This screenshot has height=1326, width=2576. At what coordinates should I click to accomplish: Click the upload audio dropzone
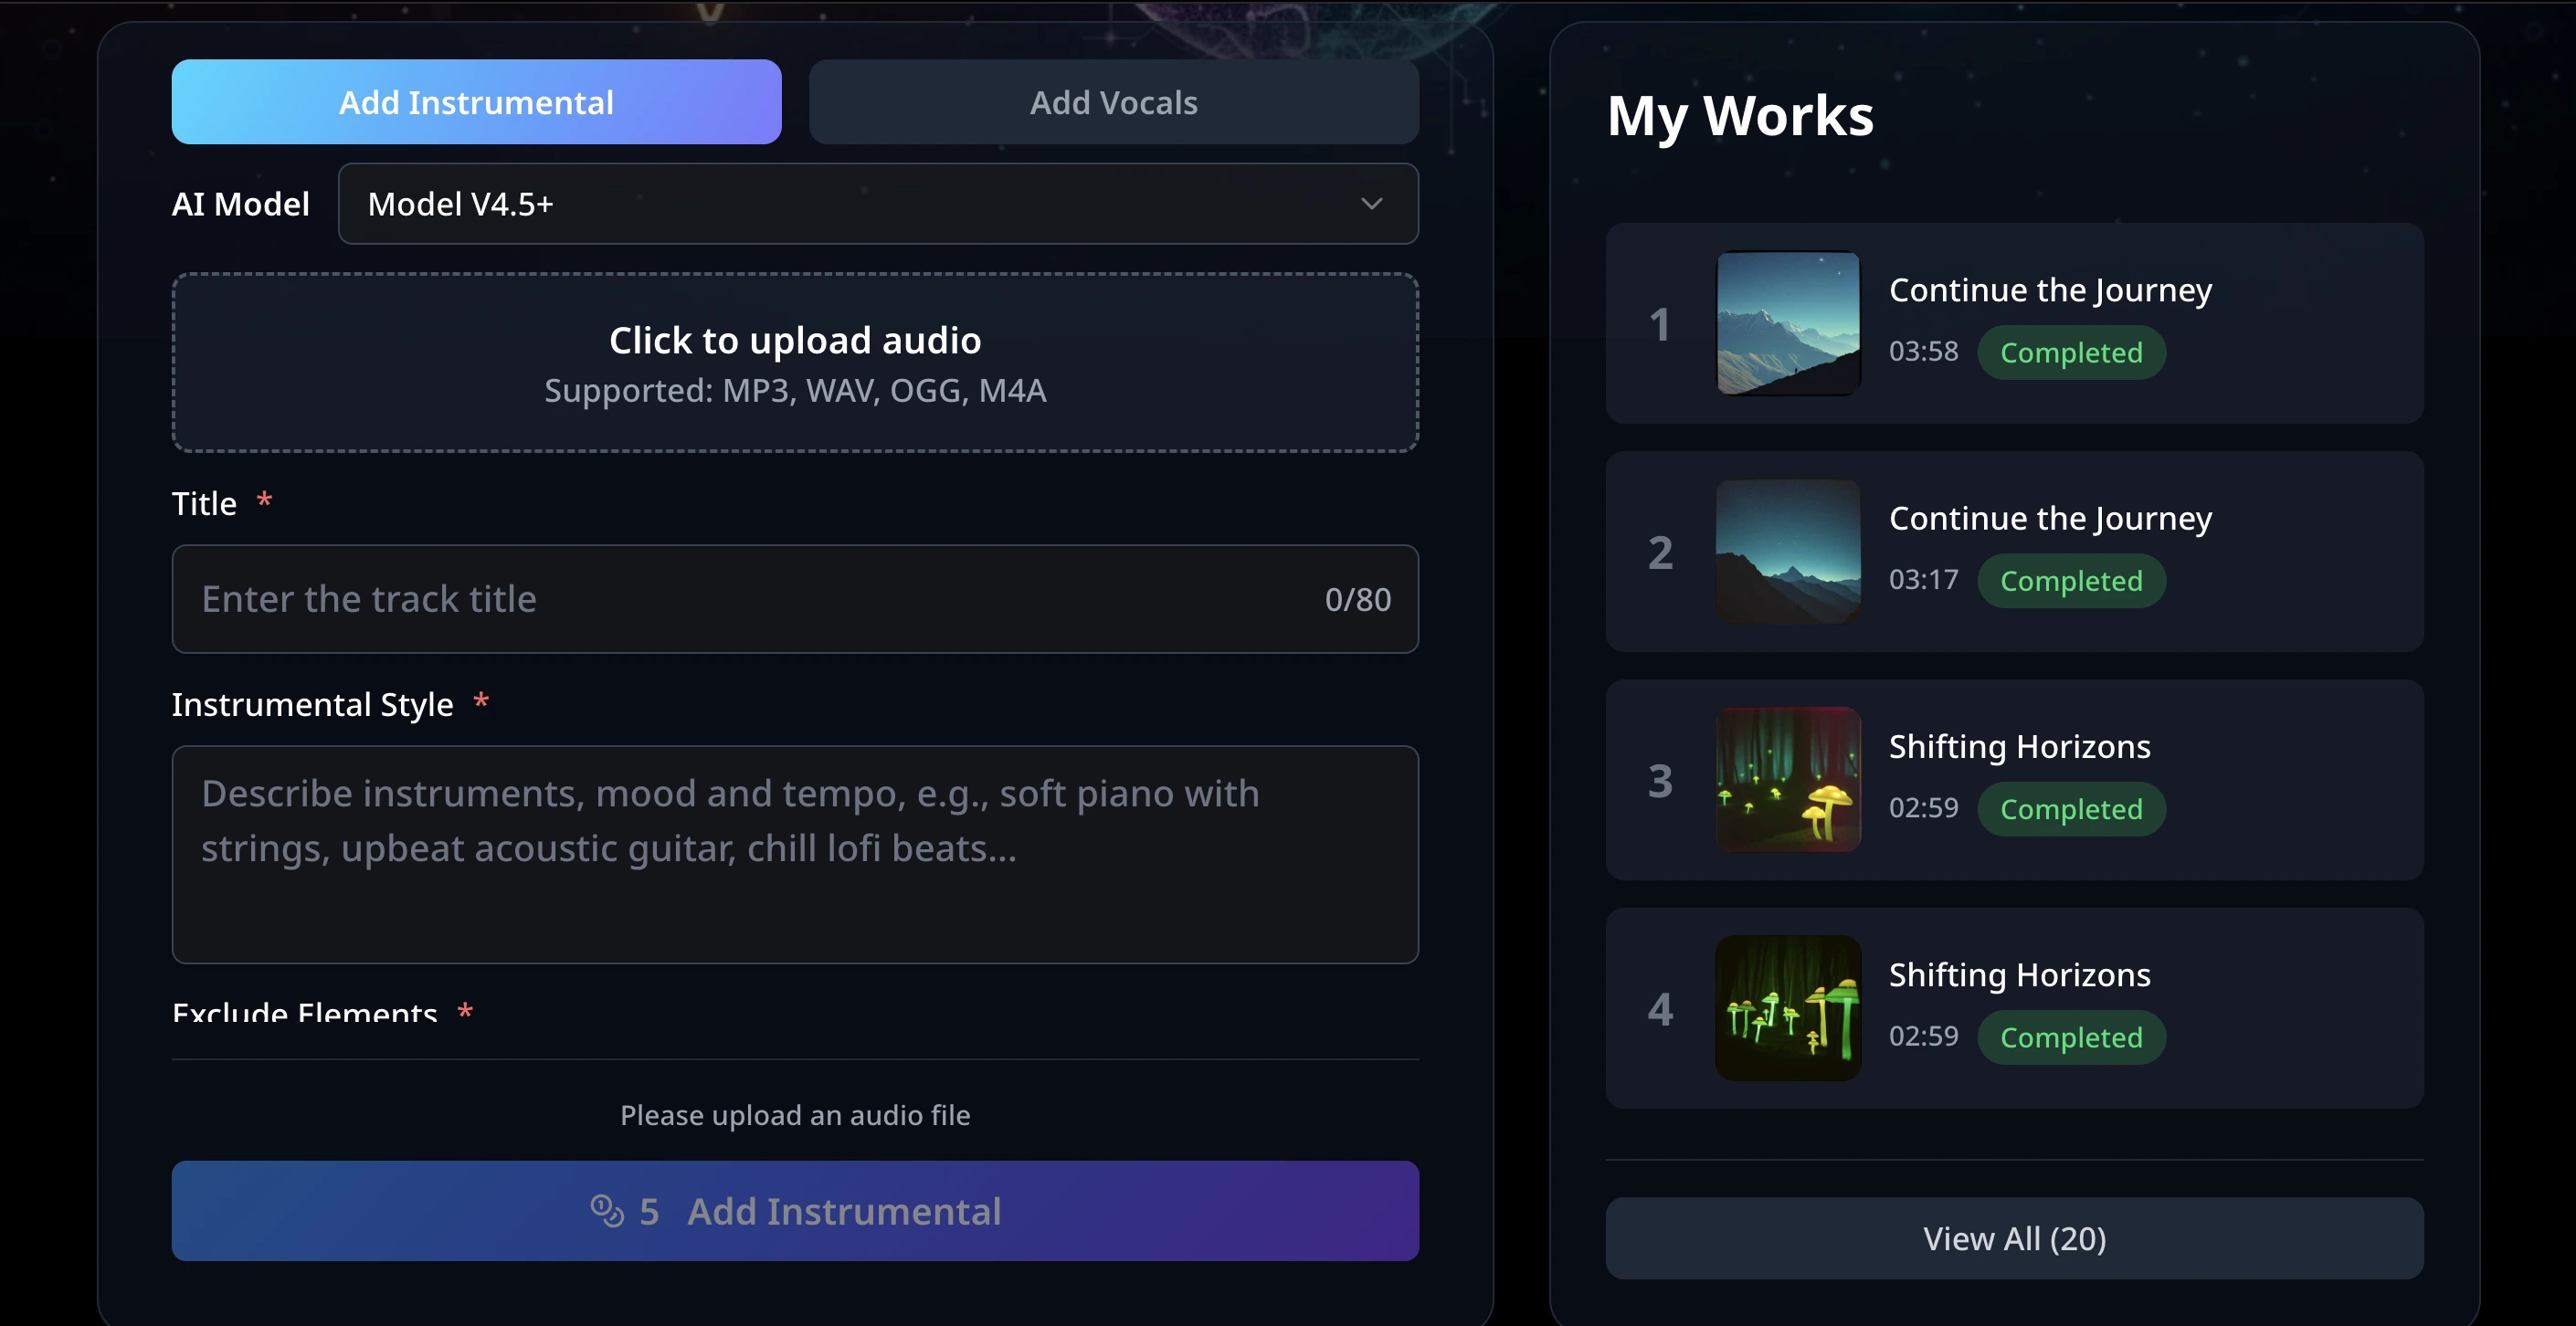[x=795, y=362]
